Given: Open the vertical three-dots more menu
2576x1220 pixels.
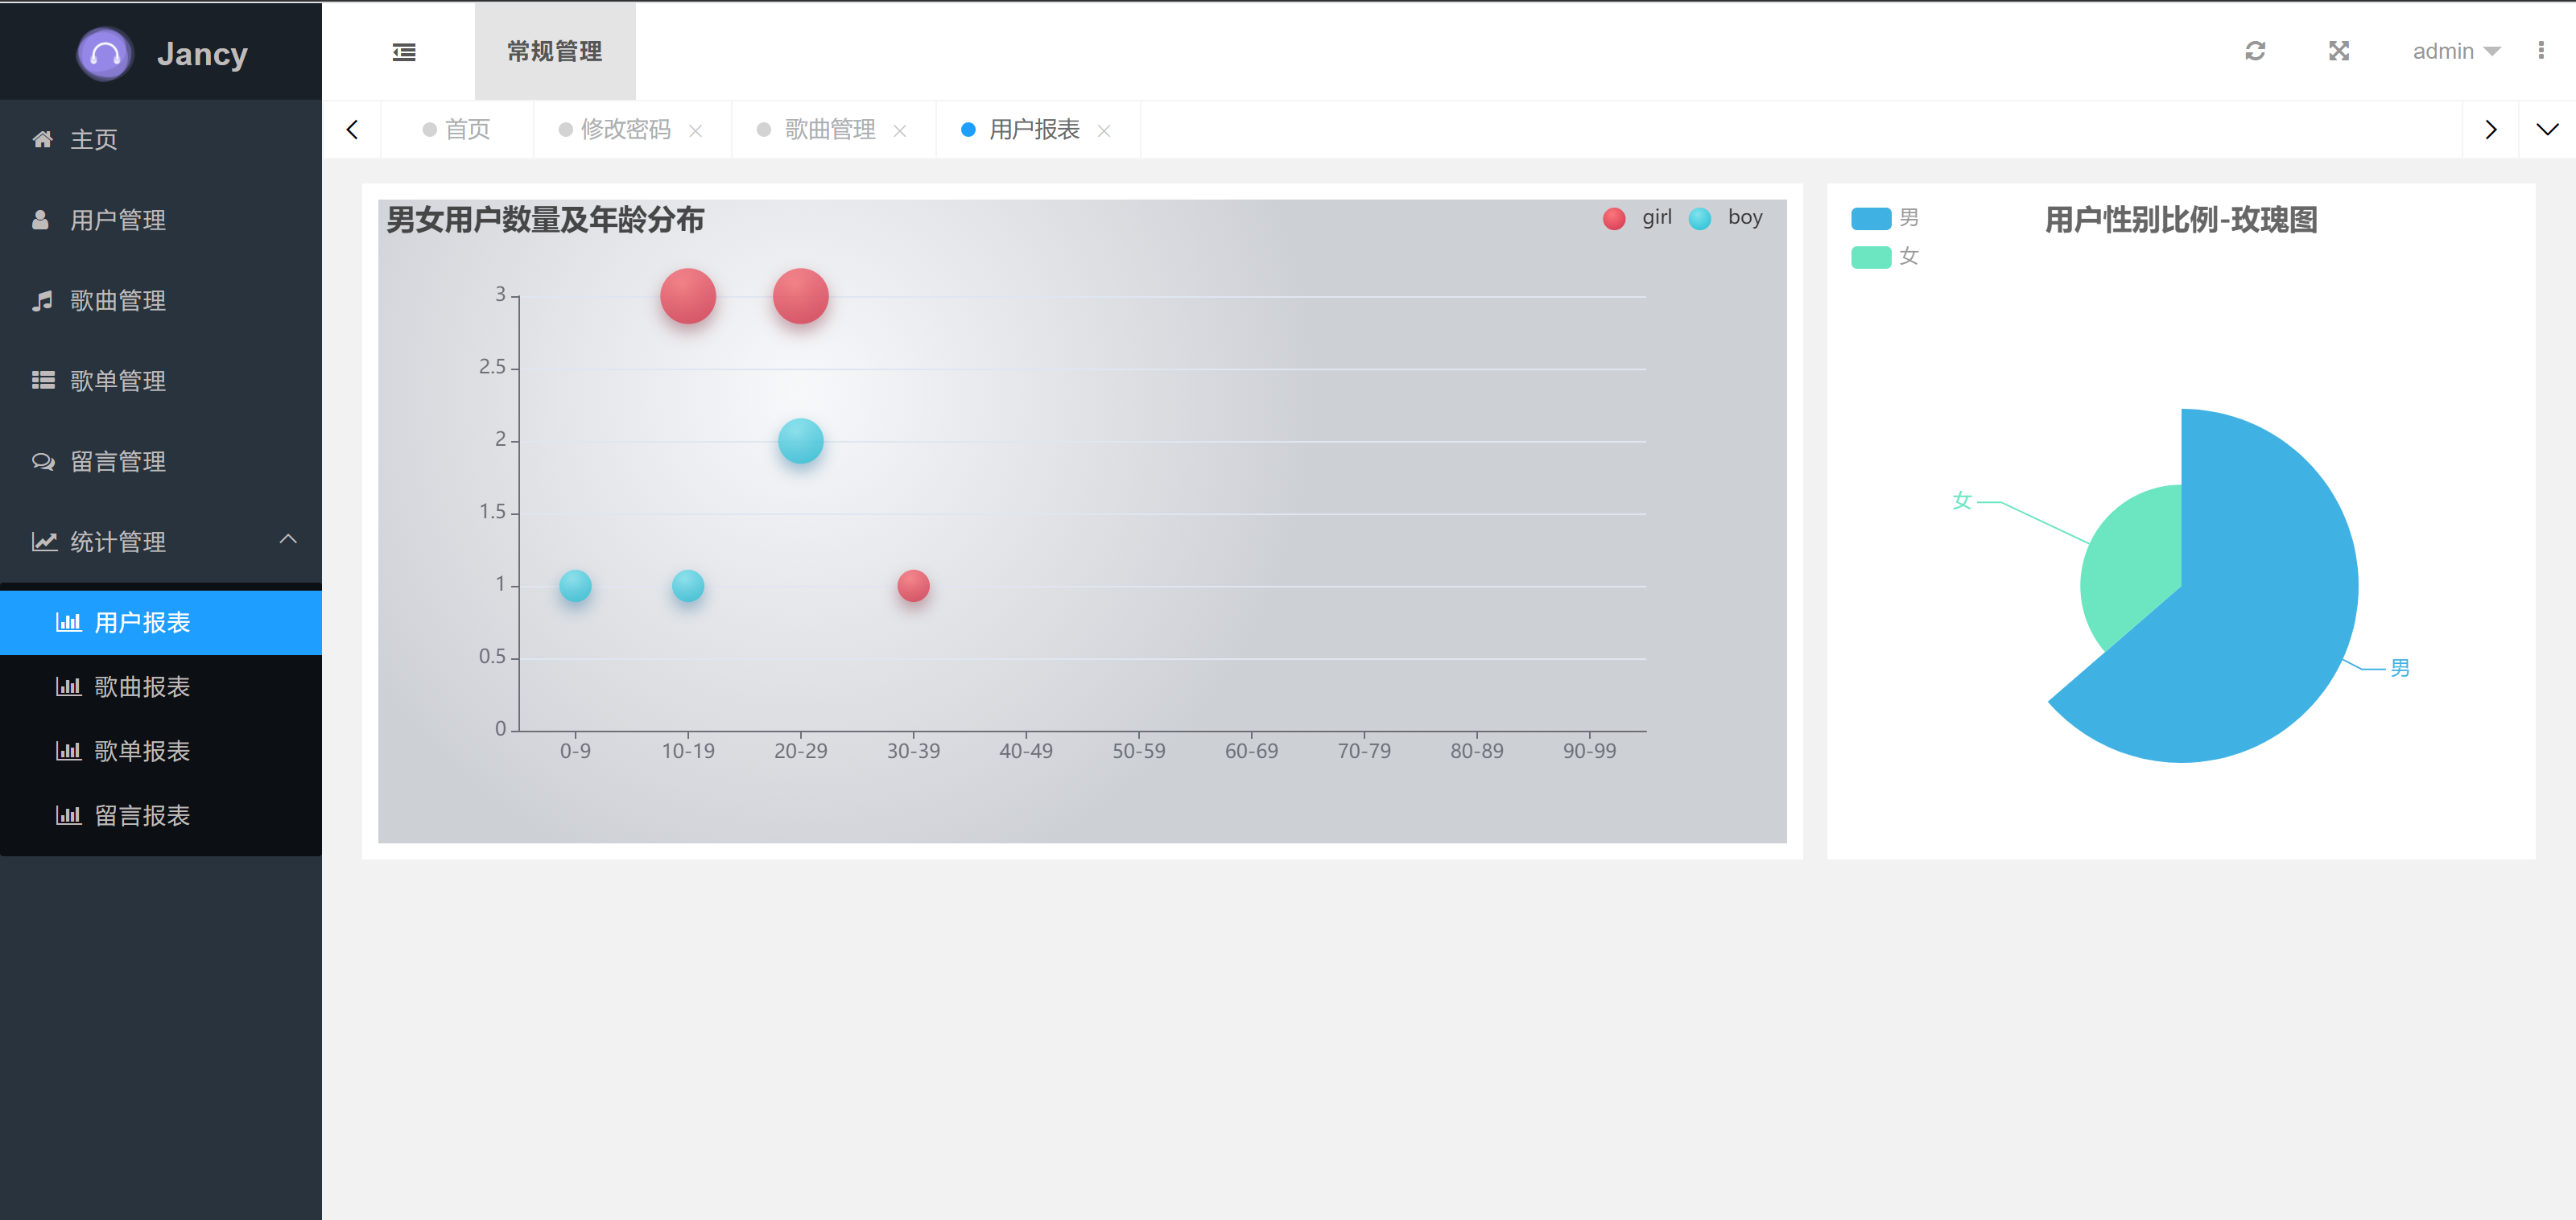Looking at the screenshot, I should point(2540,51).
